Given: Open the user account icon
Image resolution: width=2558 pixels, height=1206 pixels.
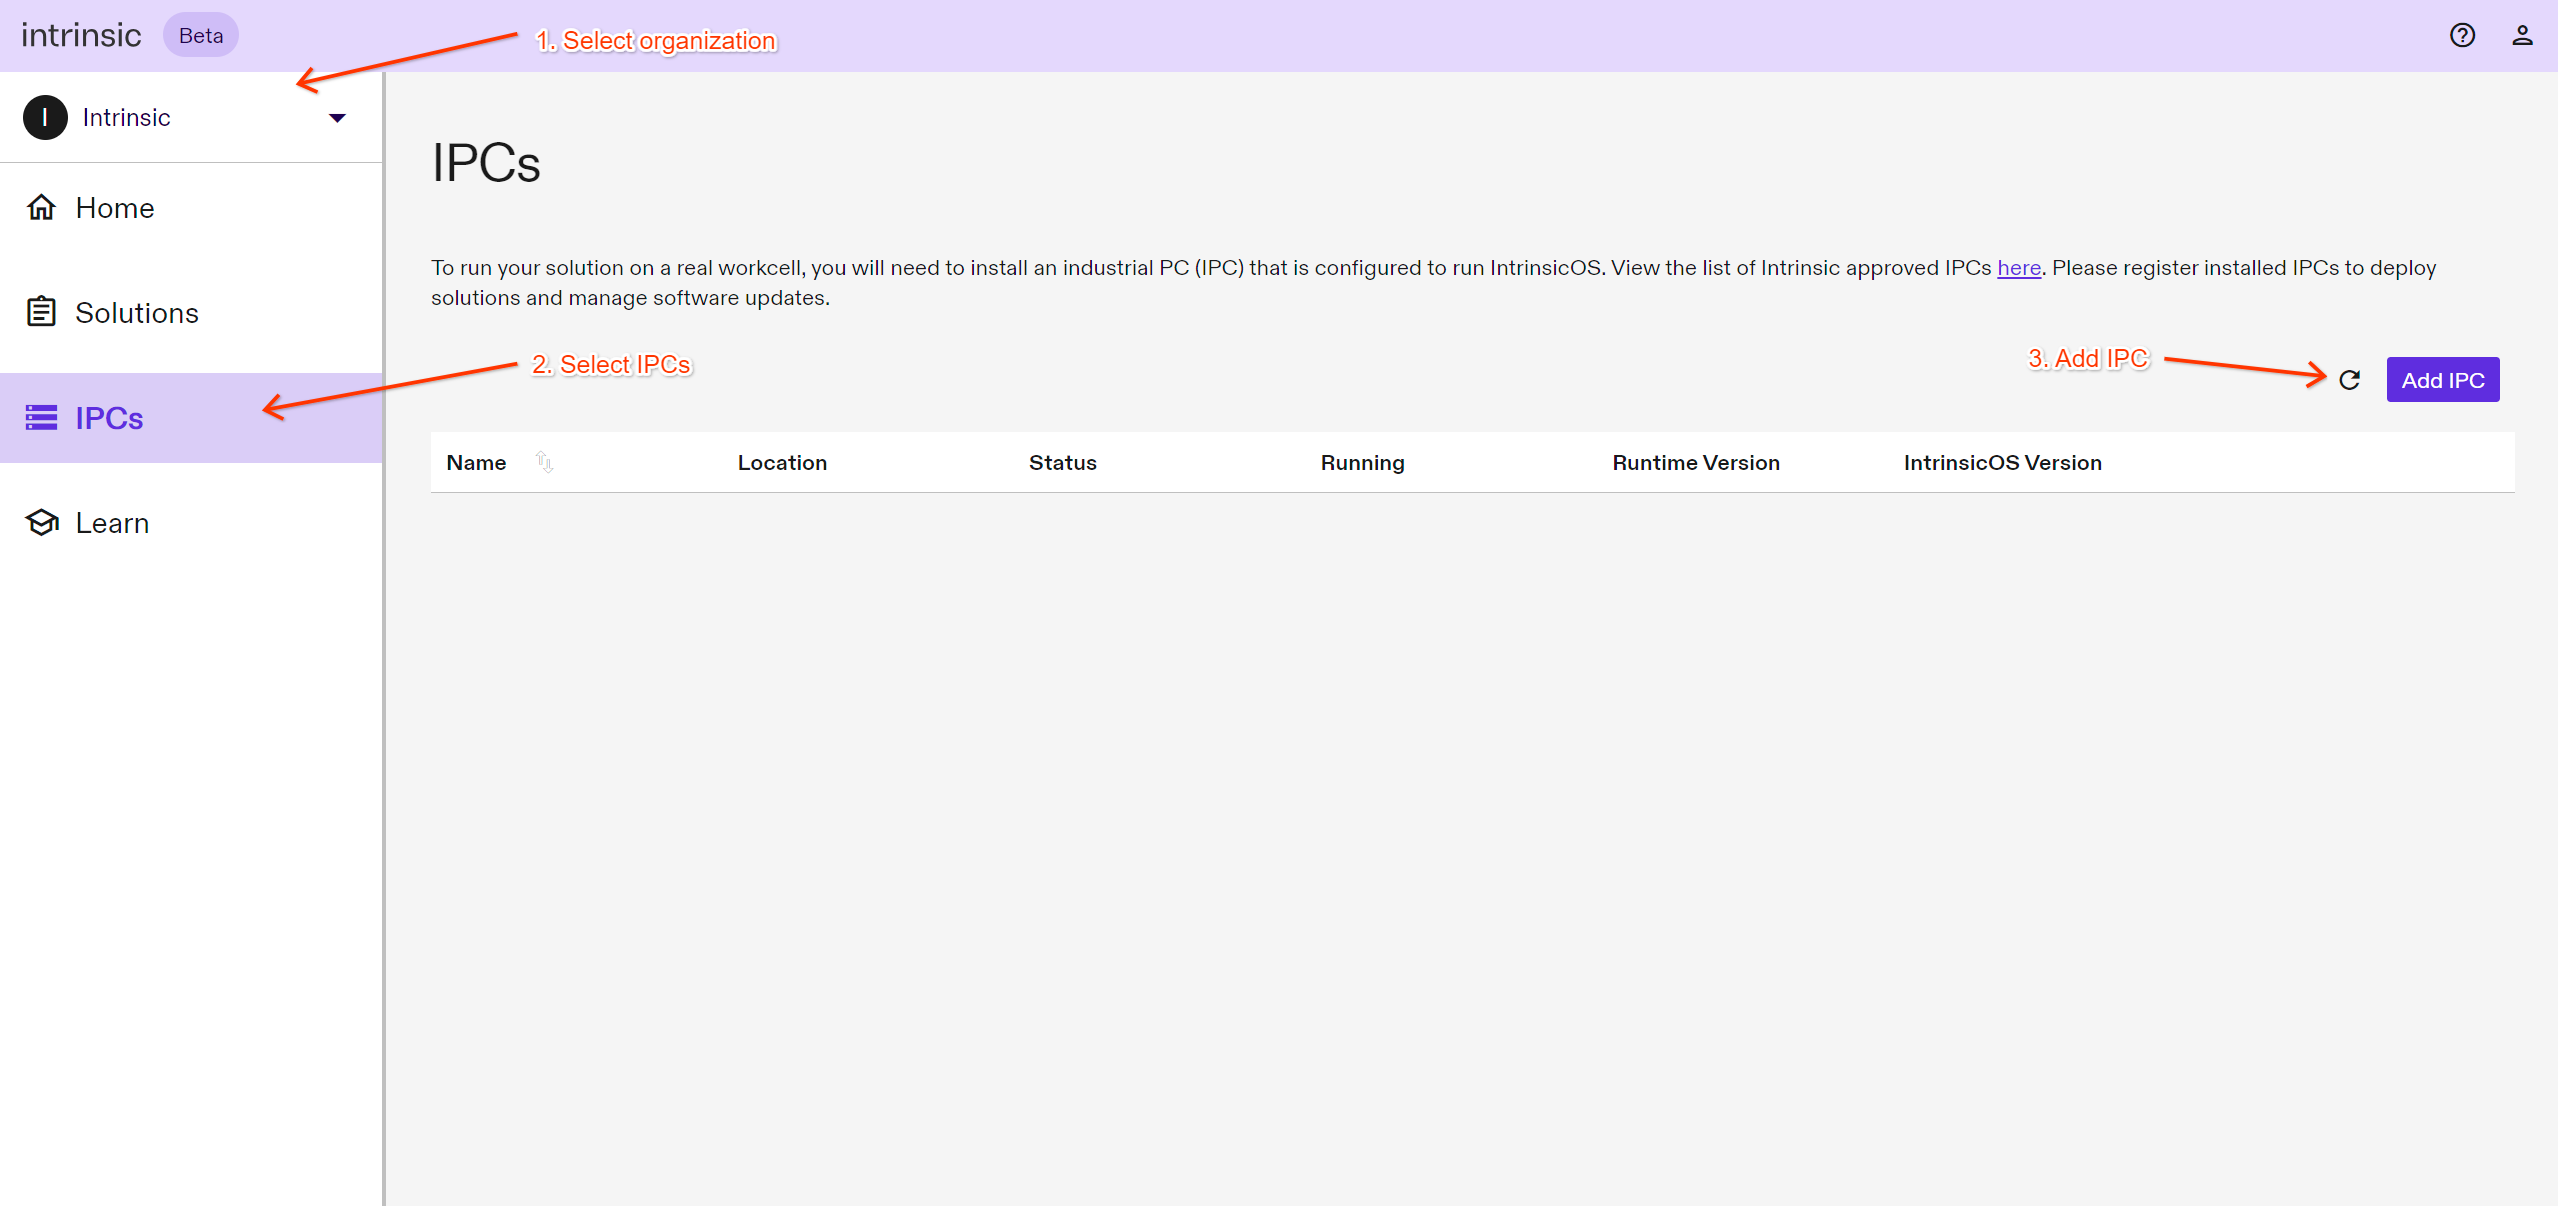Looking at the screenshot, I should click(x=2523, y=35).
